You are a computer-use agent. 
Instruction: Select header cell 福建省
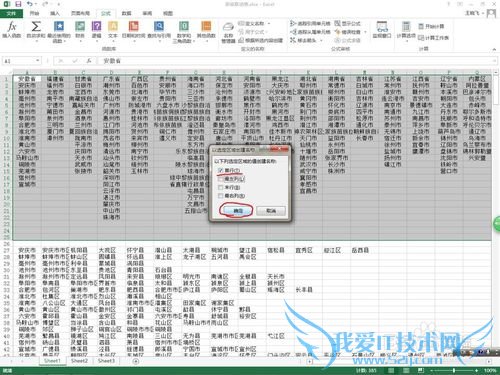point(55,79)
